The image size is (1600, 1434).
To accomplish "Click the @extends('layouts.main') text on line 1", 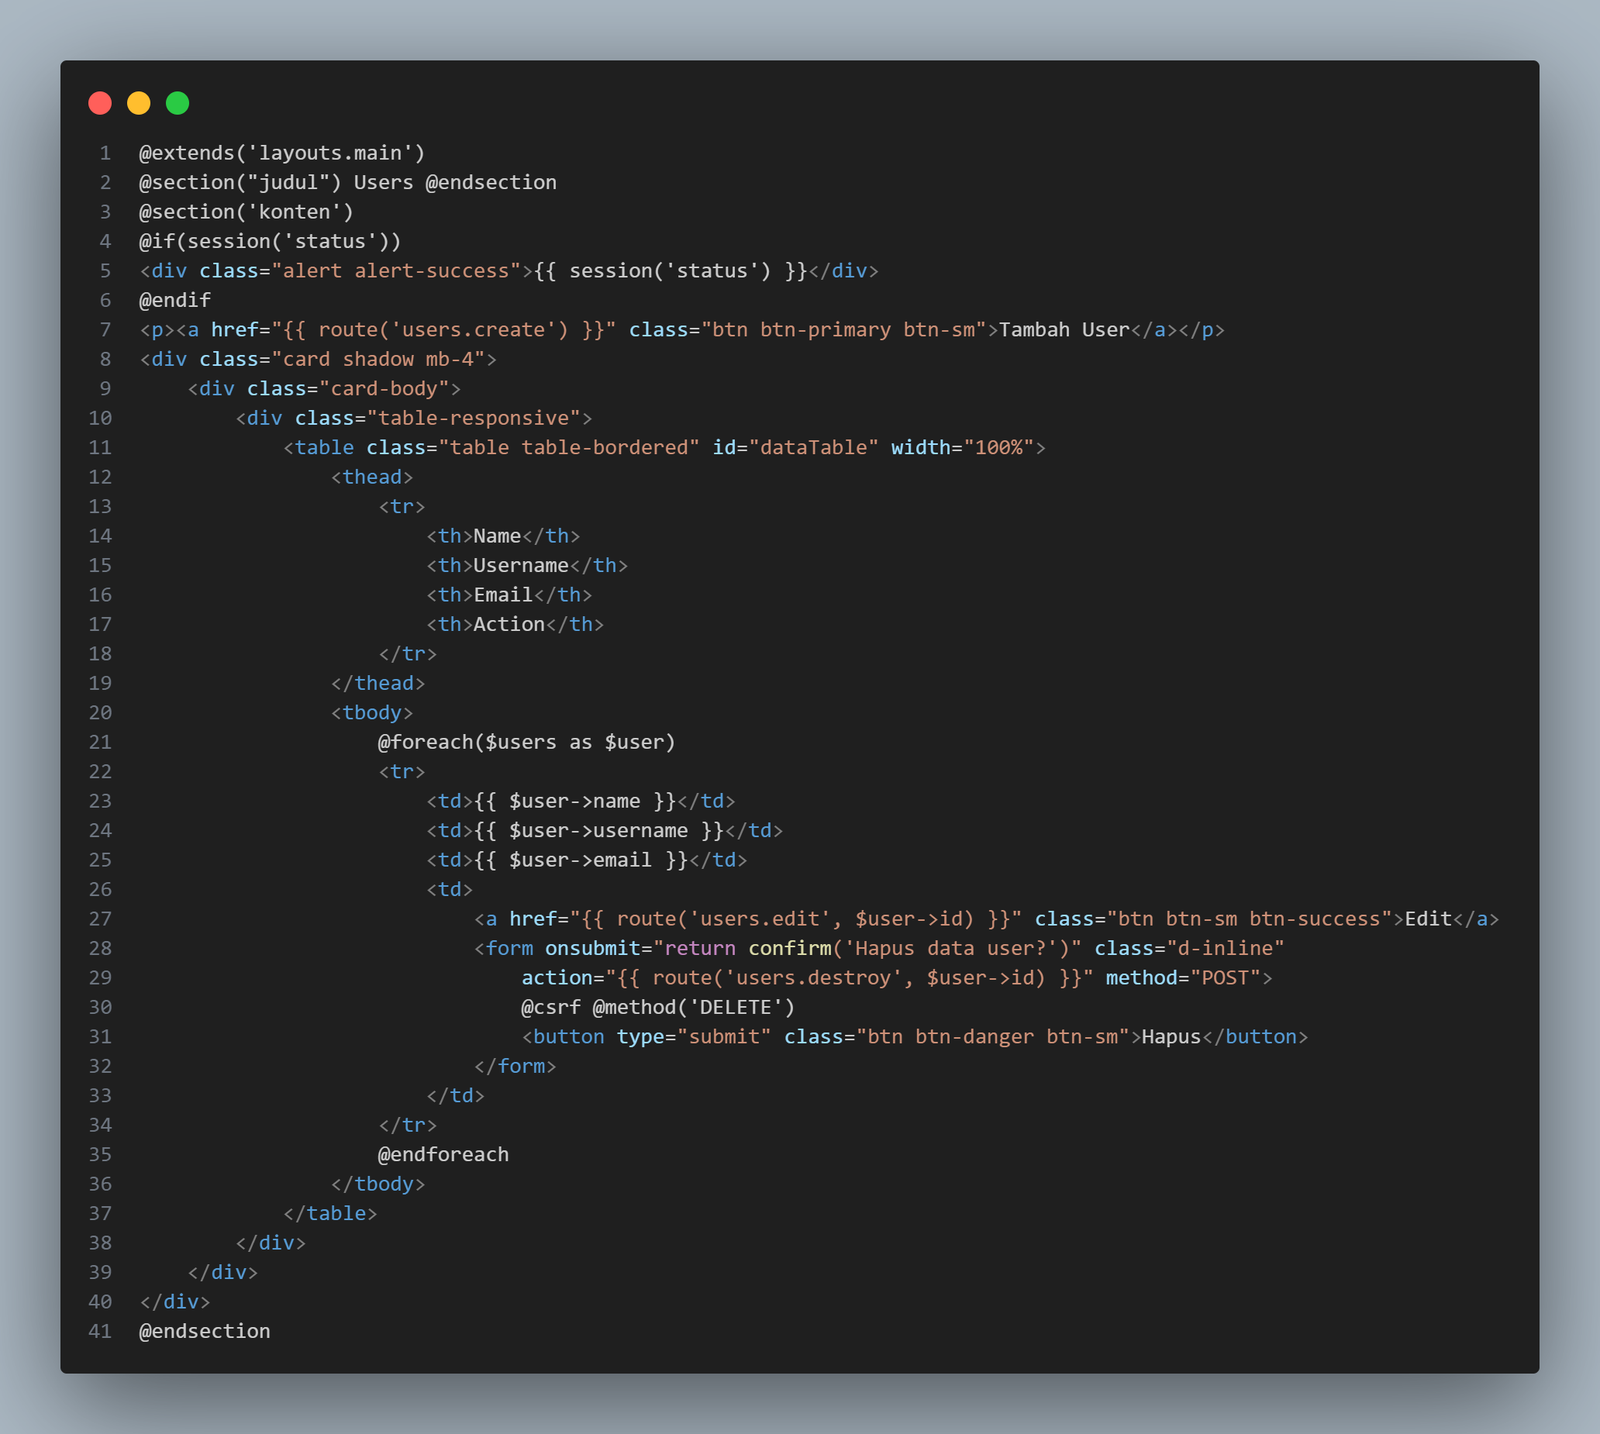I will pyautogui.click(x=282, y=153).
